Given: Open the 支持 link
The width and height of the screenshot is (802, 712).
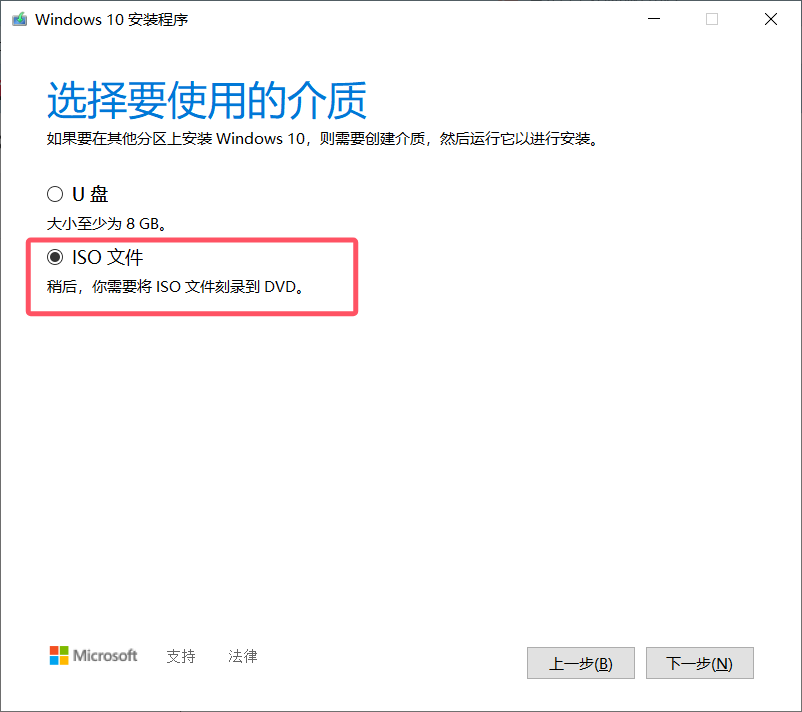Looking at the screenshot, I should 181,656.
